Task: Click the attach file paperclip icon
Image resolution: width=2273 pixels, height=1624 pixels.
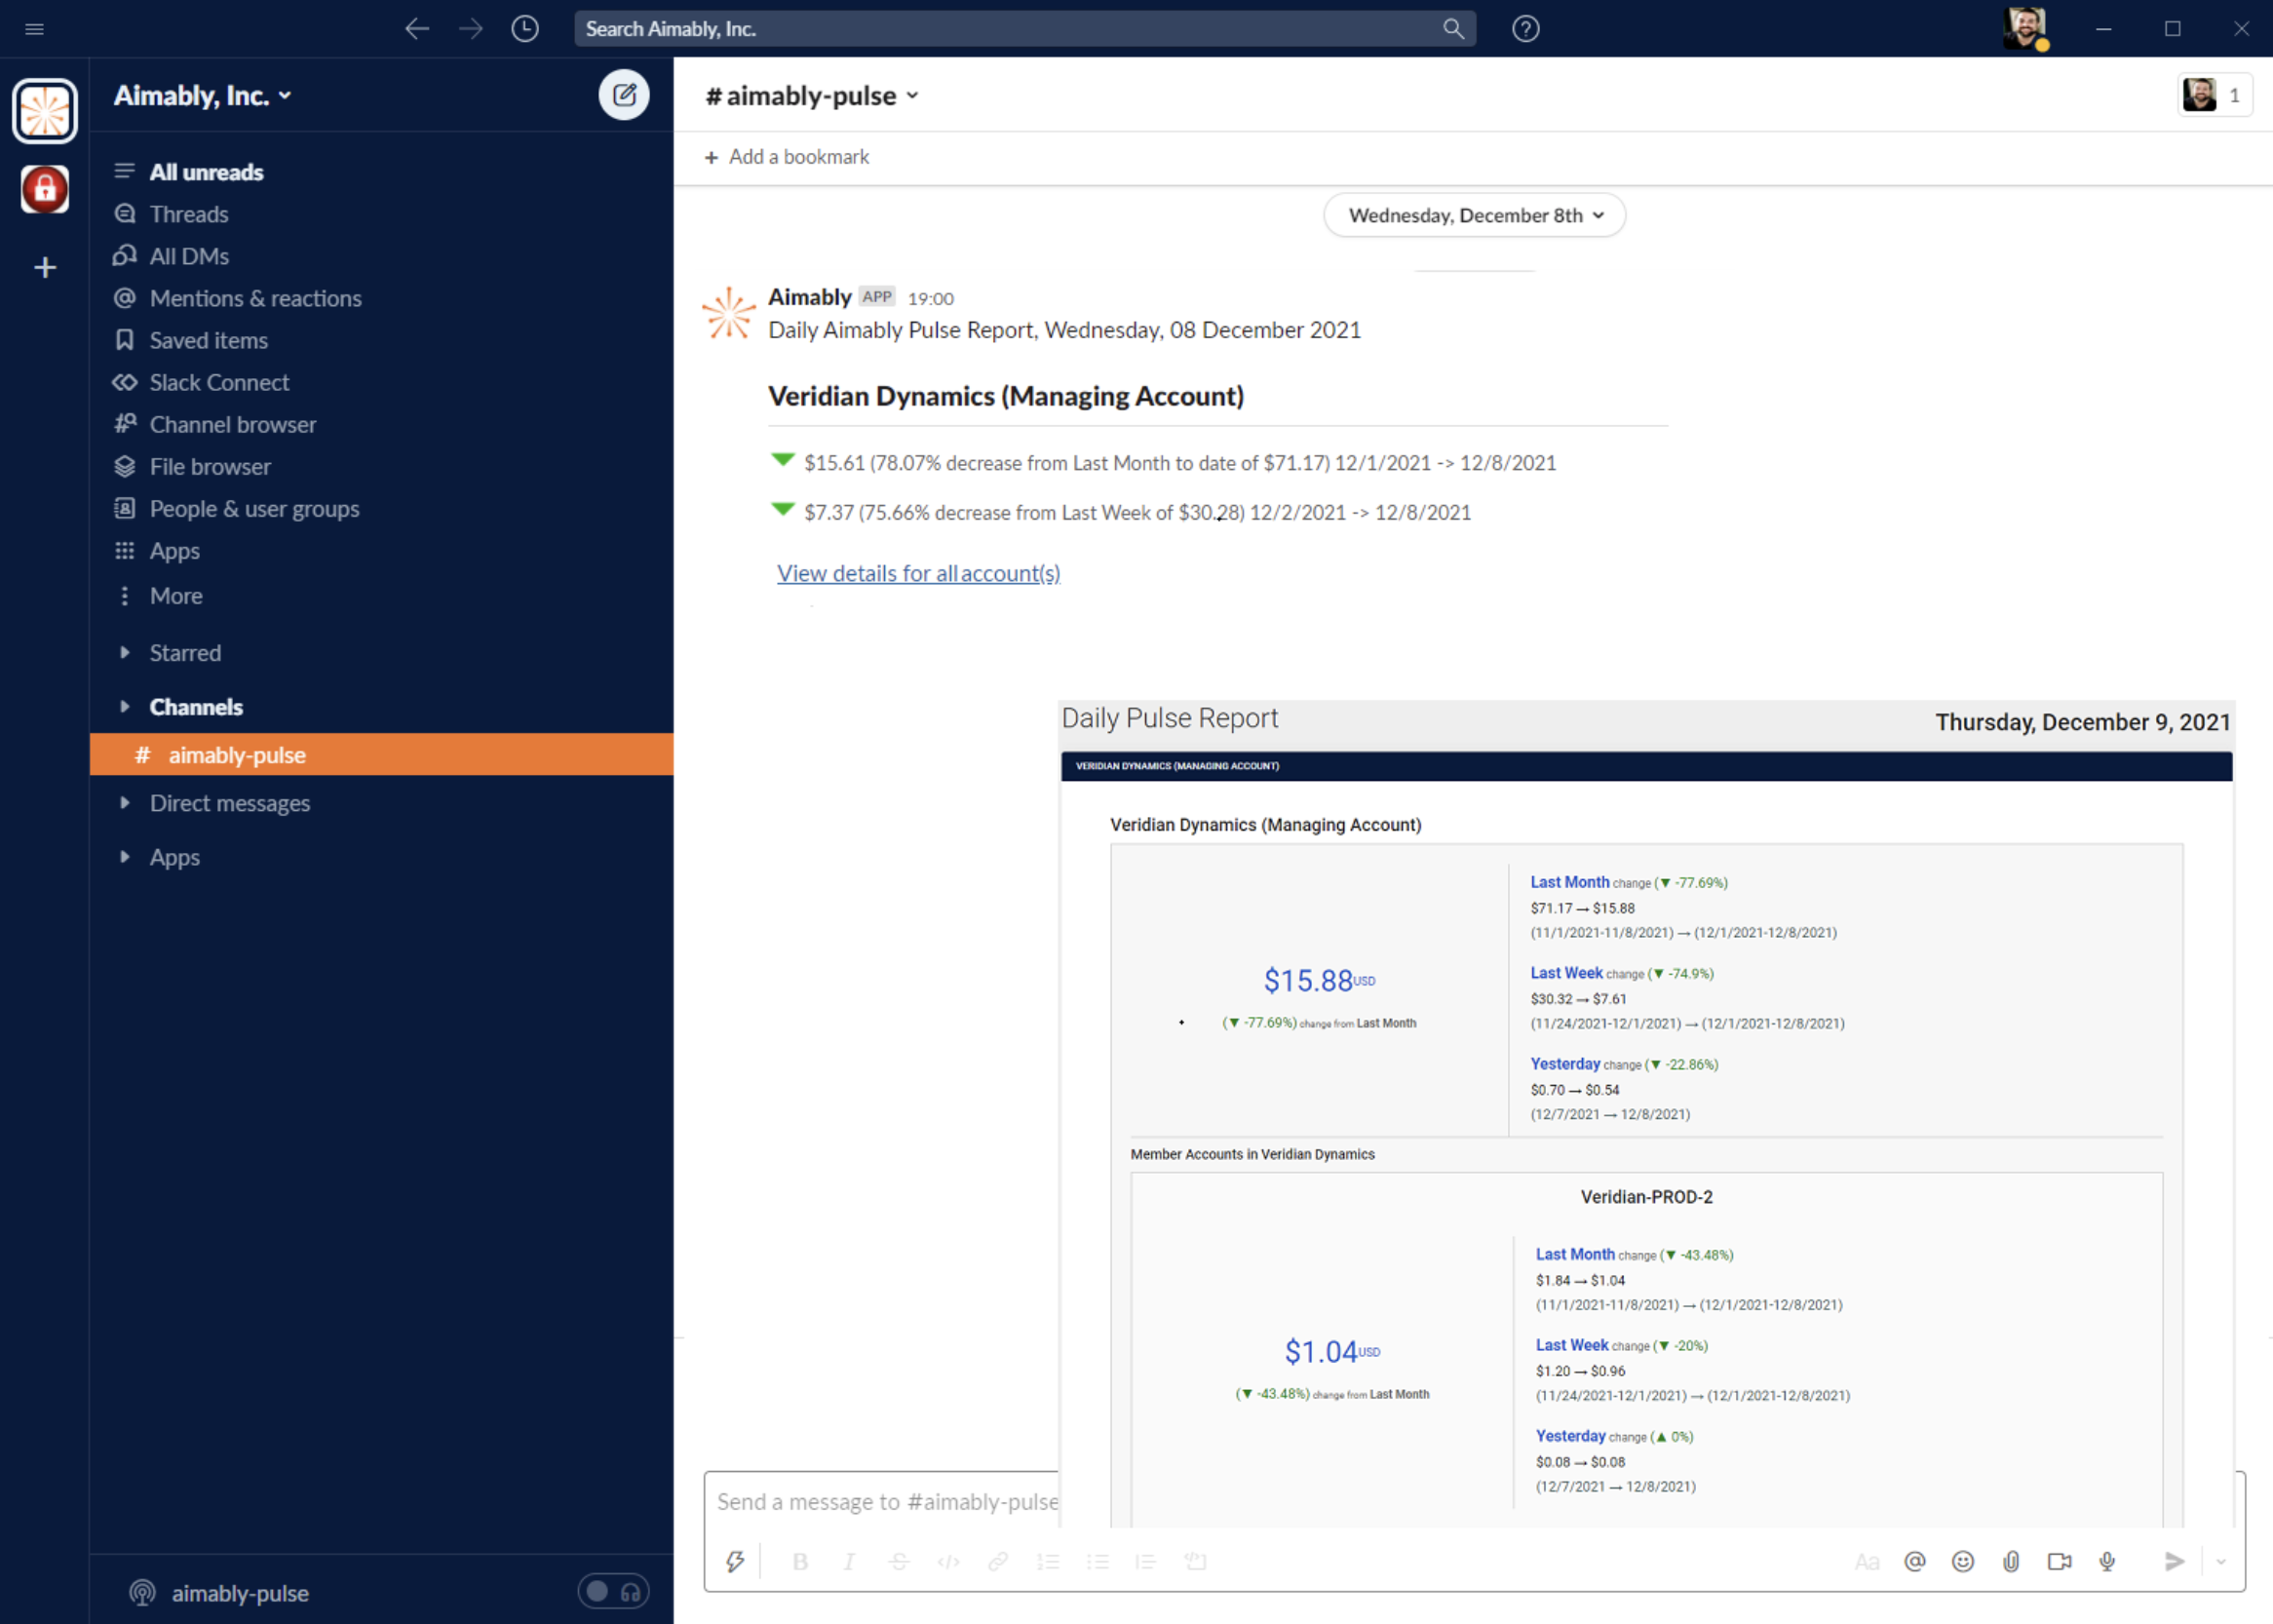Action: point(2010,1561)
